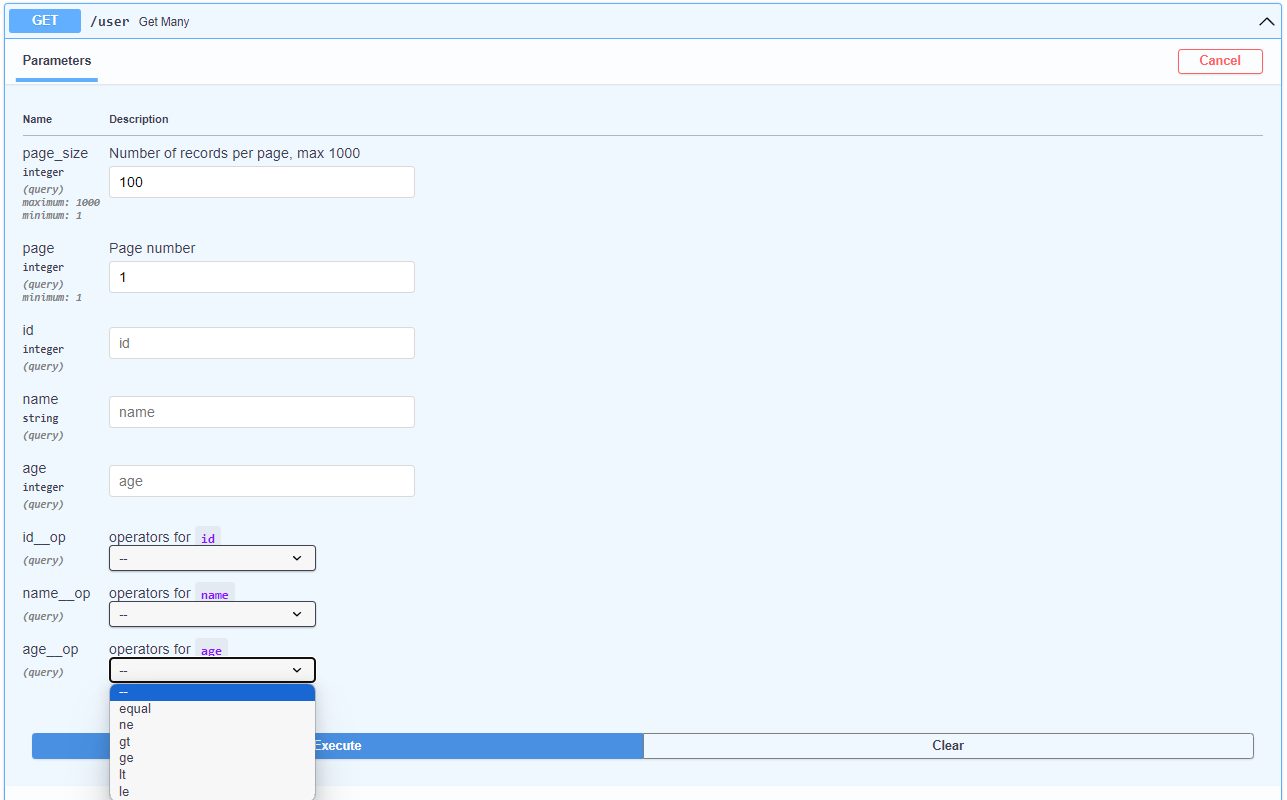Viewport: 1287px width, 800px height.
Task: Click the name__op parameter name
Action: tap(56, 593)
